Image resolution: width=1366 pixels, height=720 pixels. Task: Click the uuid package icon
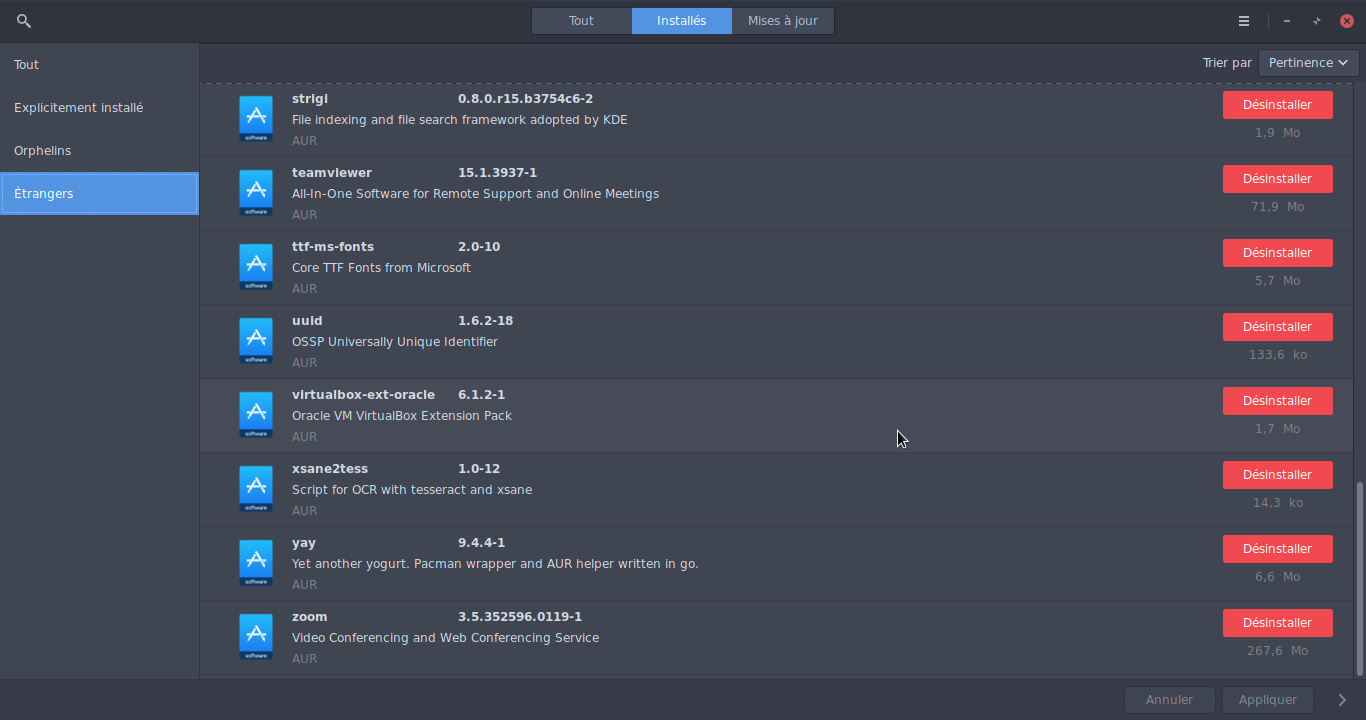click(x=256, y=341)
